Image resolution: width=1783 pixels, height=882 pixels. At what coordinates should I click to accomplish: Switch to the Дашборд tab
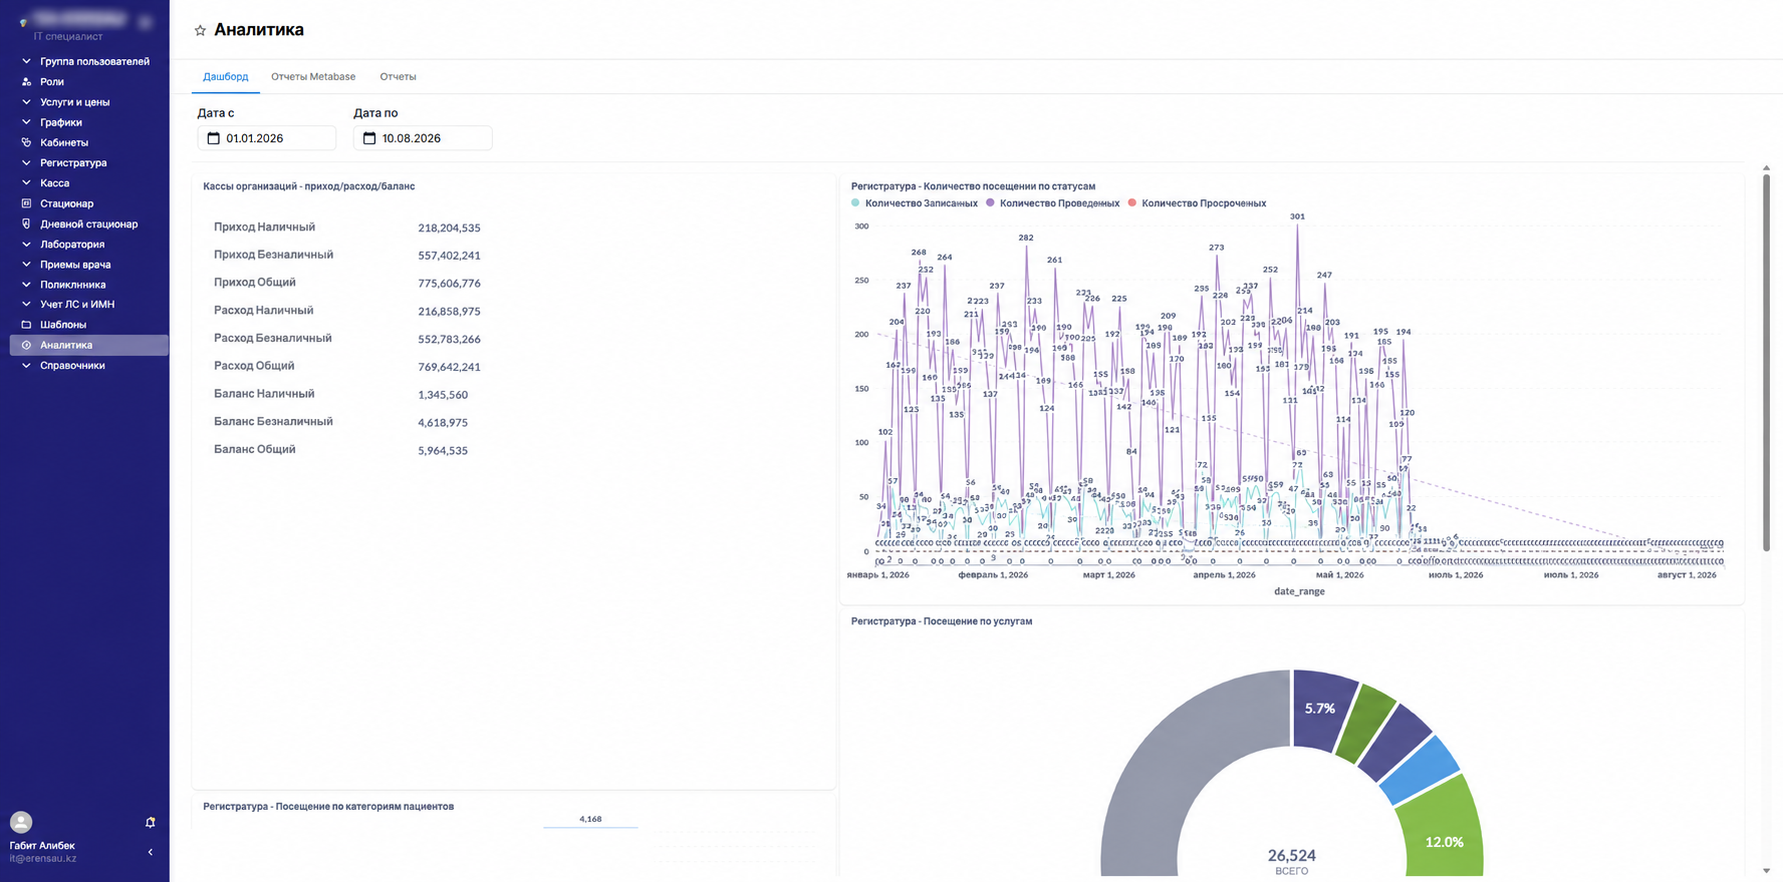click(x=225, y=77)
